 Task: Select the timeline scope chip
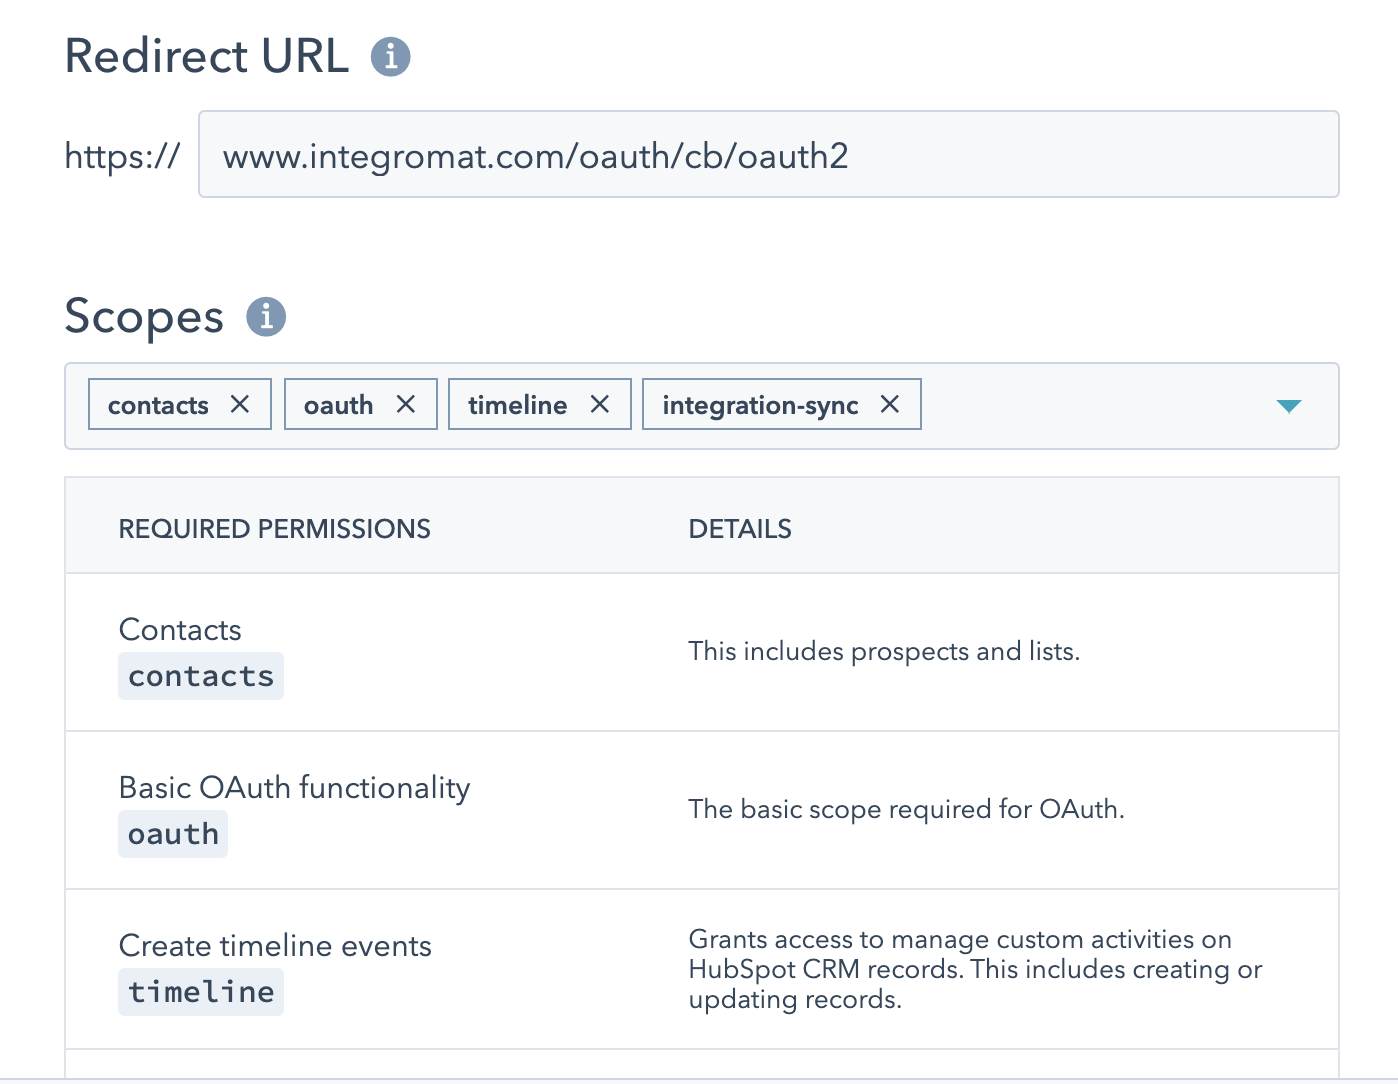pyautogui.click(x=517, y=404)
